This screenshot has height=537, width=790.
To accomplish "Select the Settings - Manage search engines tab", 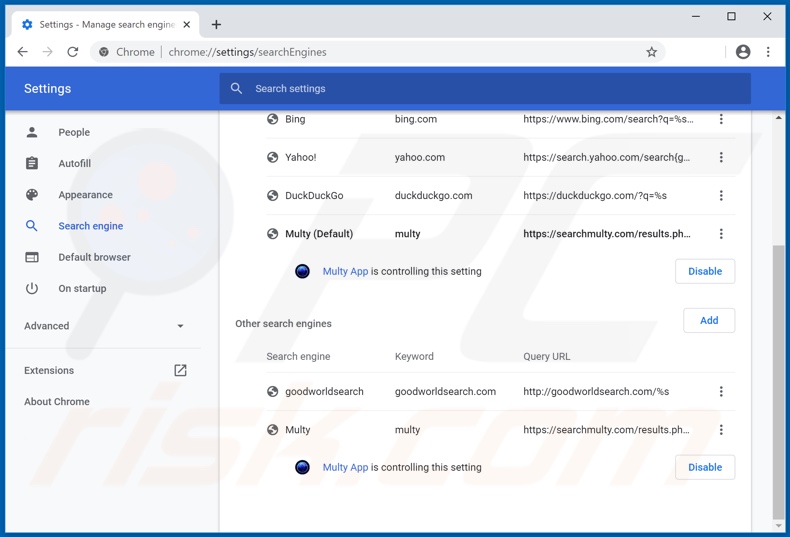I will (105, 24).
